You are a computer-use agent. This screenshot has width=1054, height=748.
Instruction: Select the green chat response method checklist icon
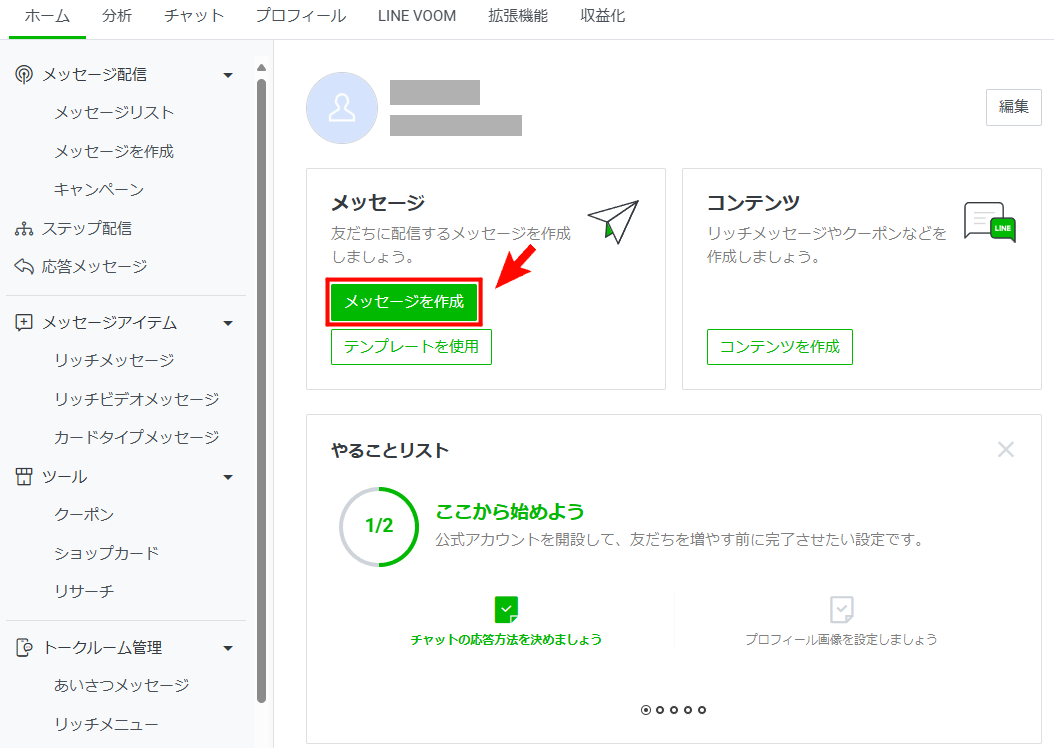click(507, 609)
